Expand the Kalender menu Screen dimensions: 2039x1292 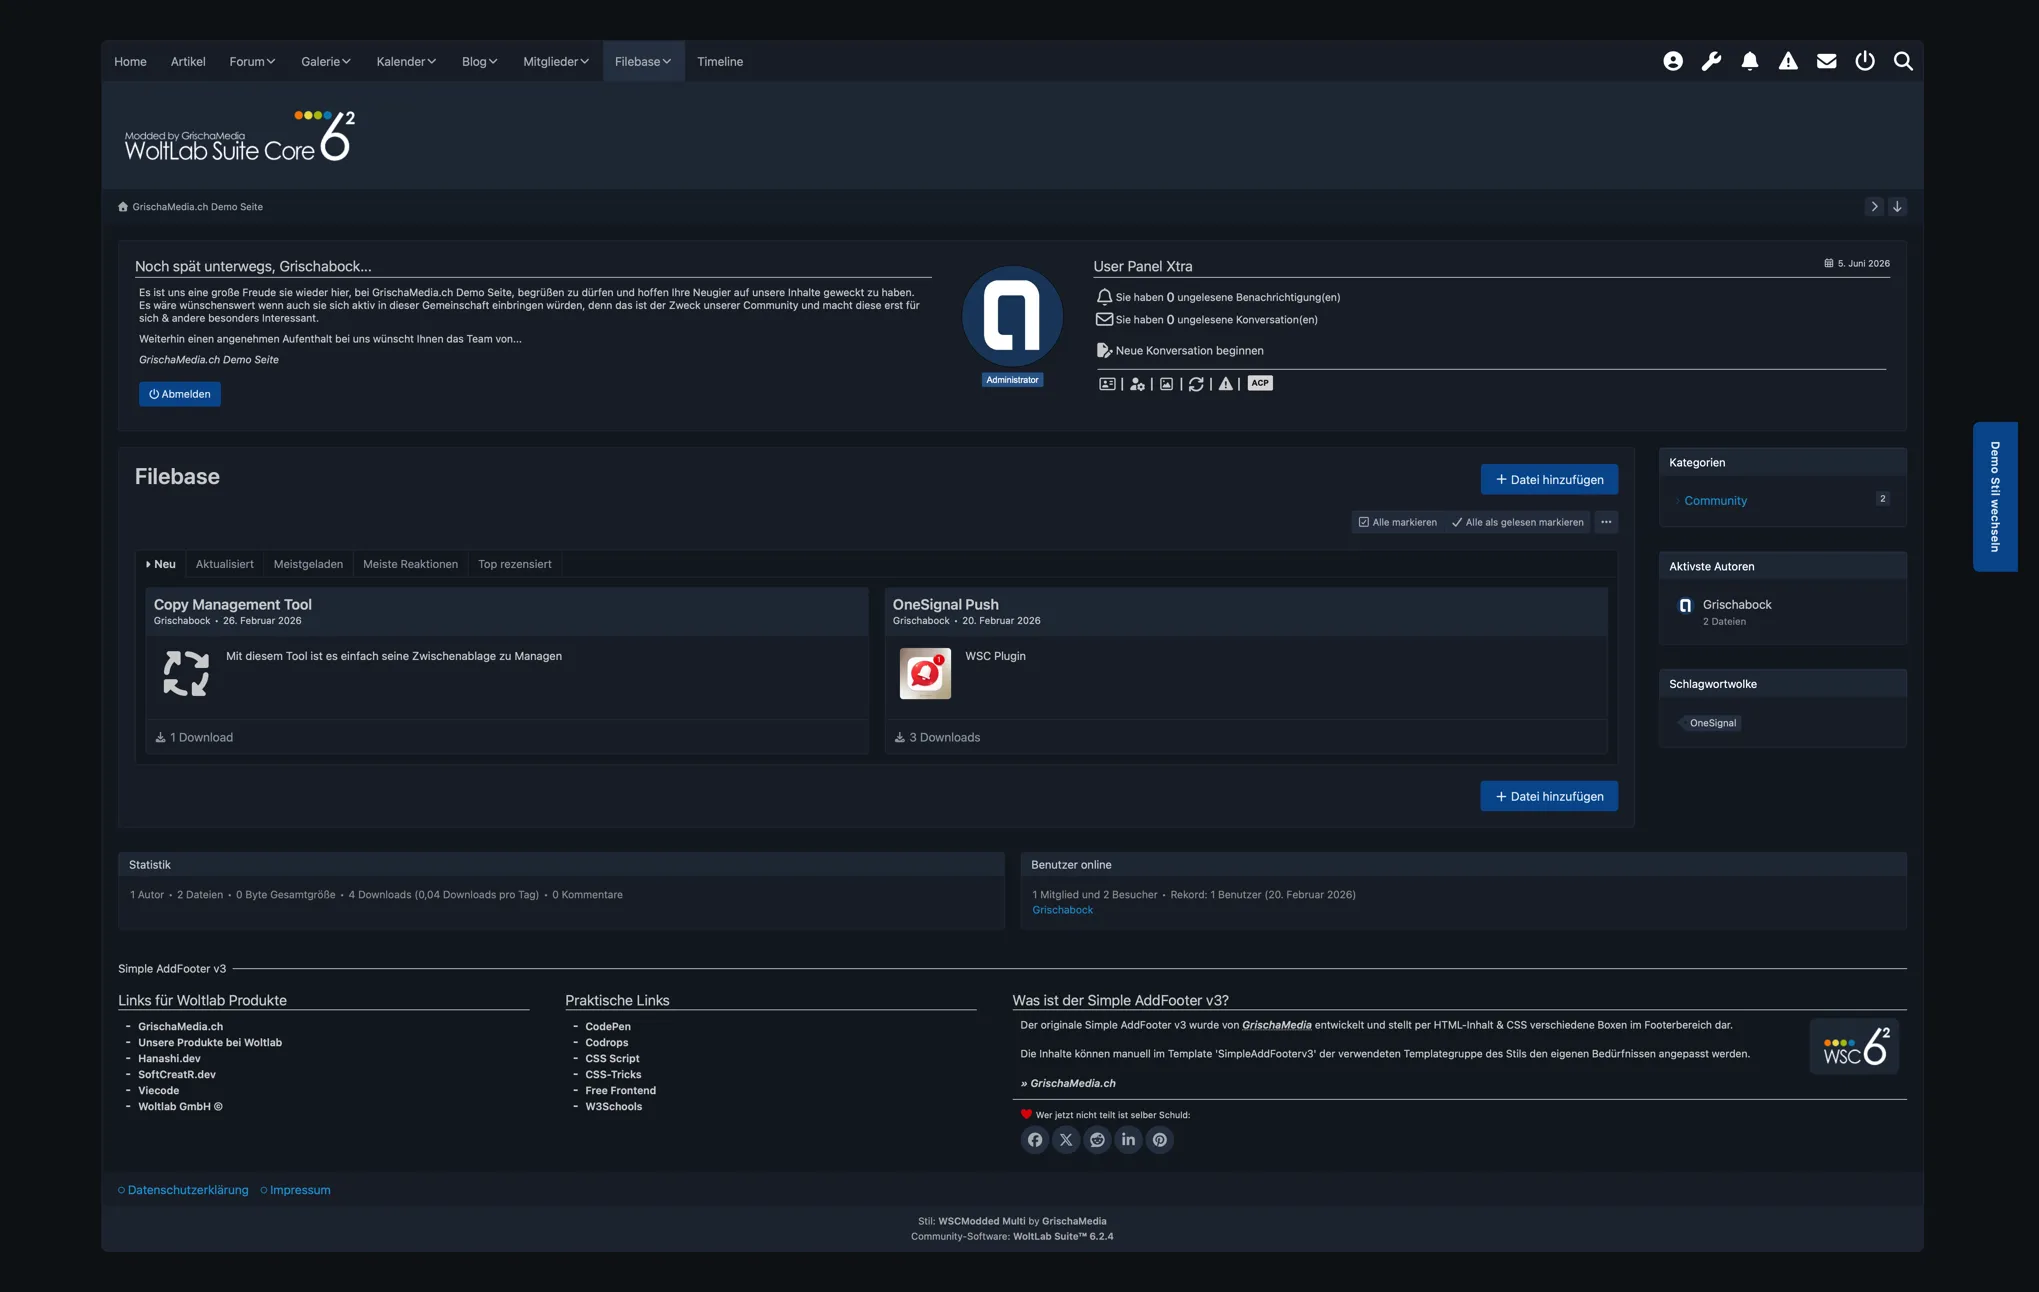[x=406, y=62]
